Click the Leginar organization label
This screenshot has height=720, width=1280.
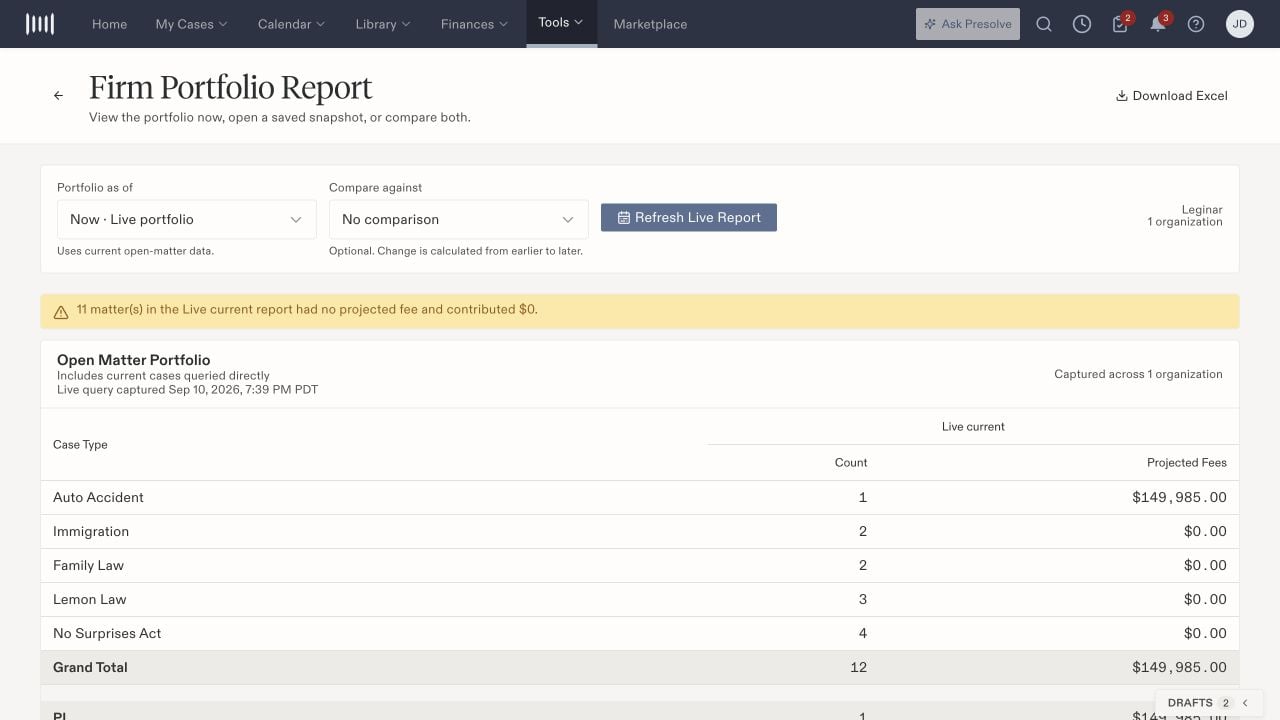(x=1202, y=210)
